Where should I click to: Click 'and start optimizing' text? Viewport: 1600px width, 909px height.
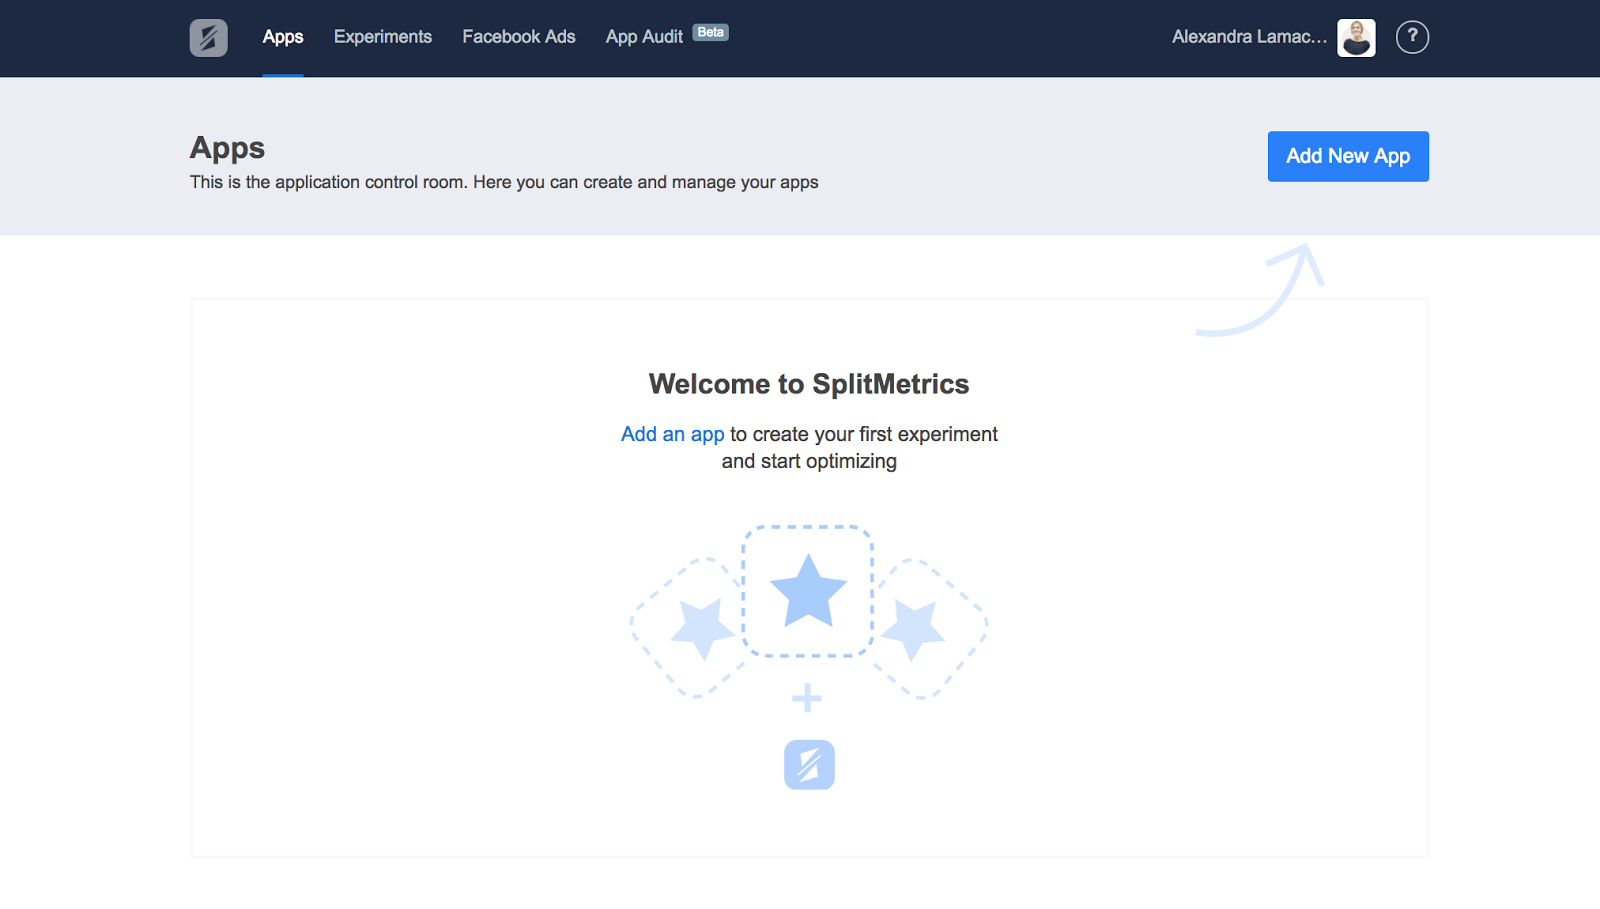[x=809, y=461]
